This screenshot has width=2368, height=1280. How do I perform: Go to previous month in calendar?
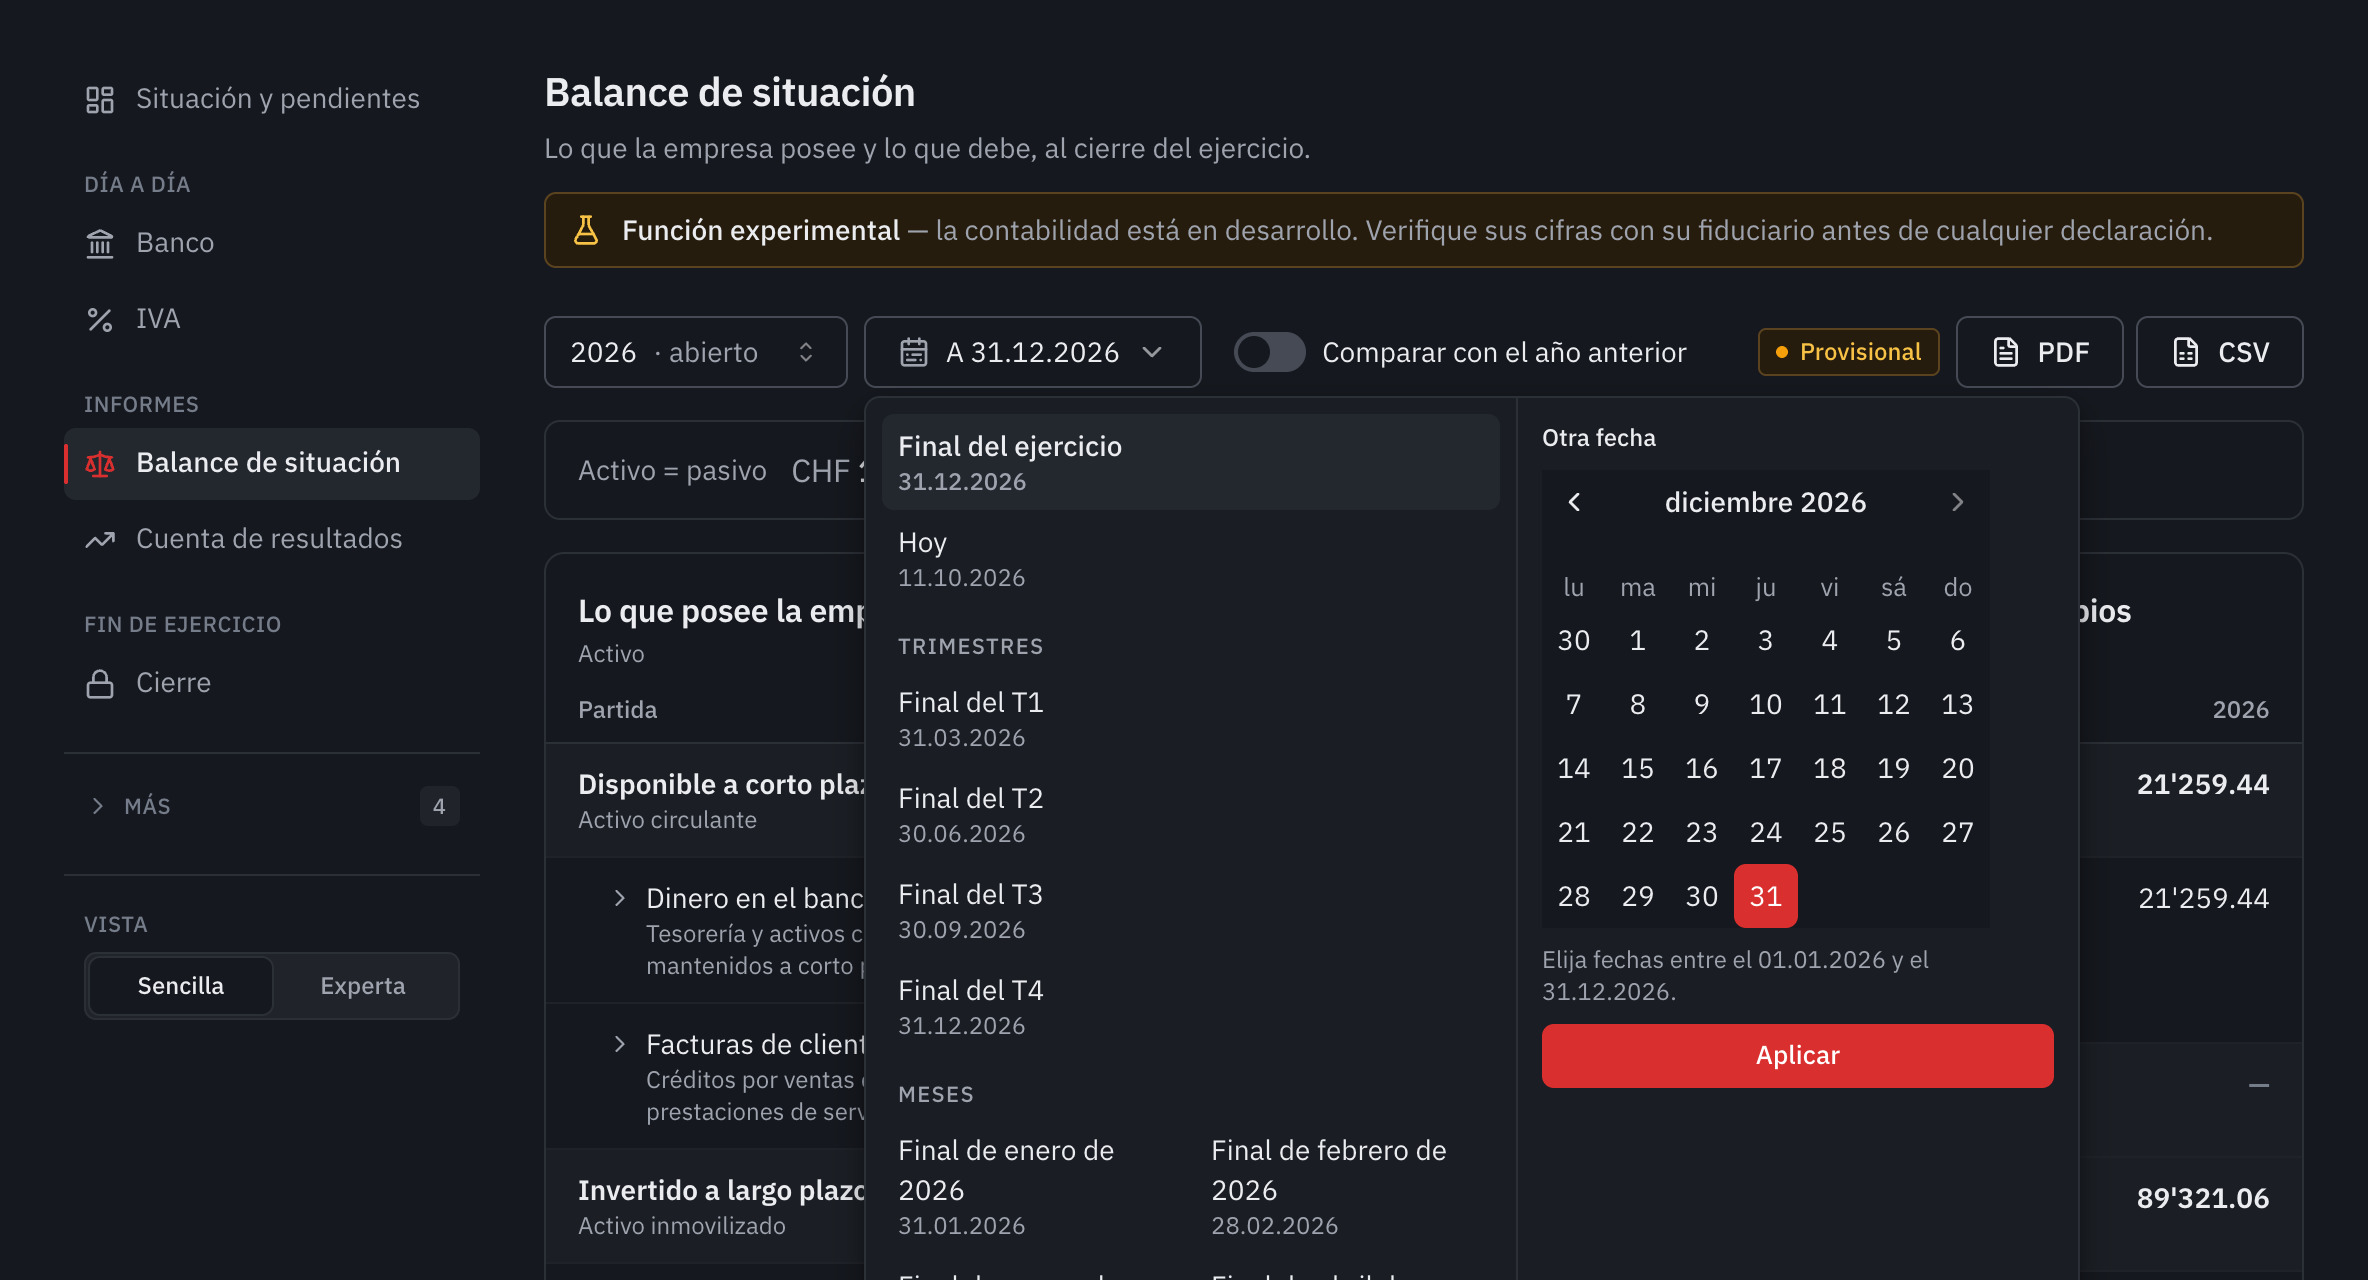[1574, 502]
